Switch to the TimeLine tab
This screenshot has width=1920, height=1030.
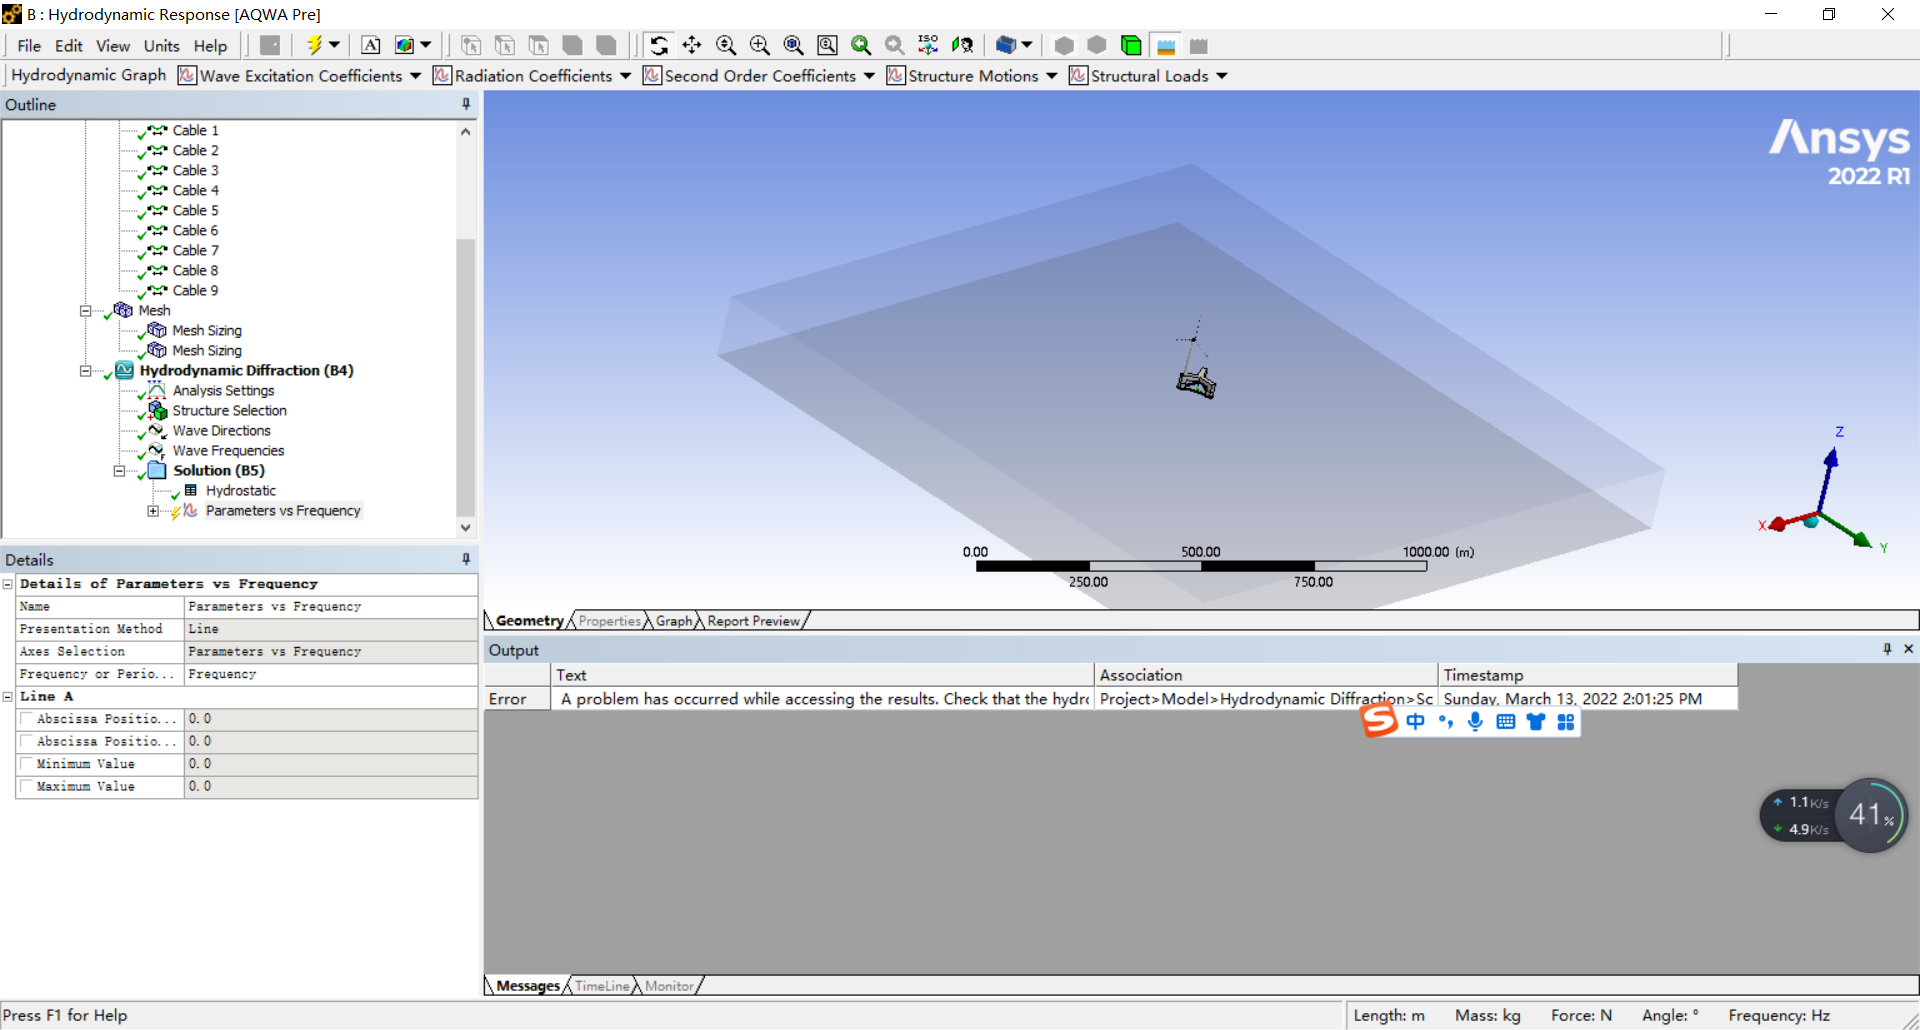(x=602, y=986)
